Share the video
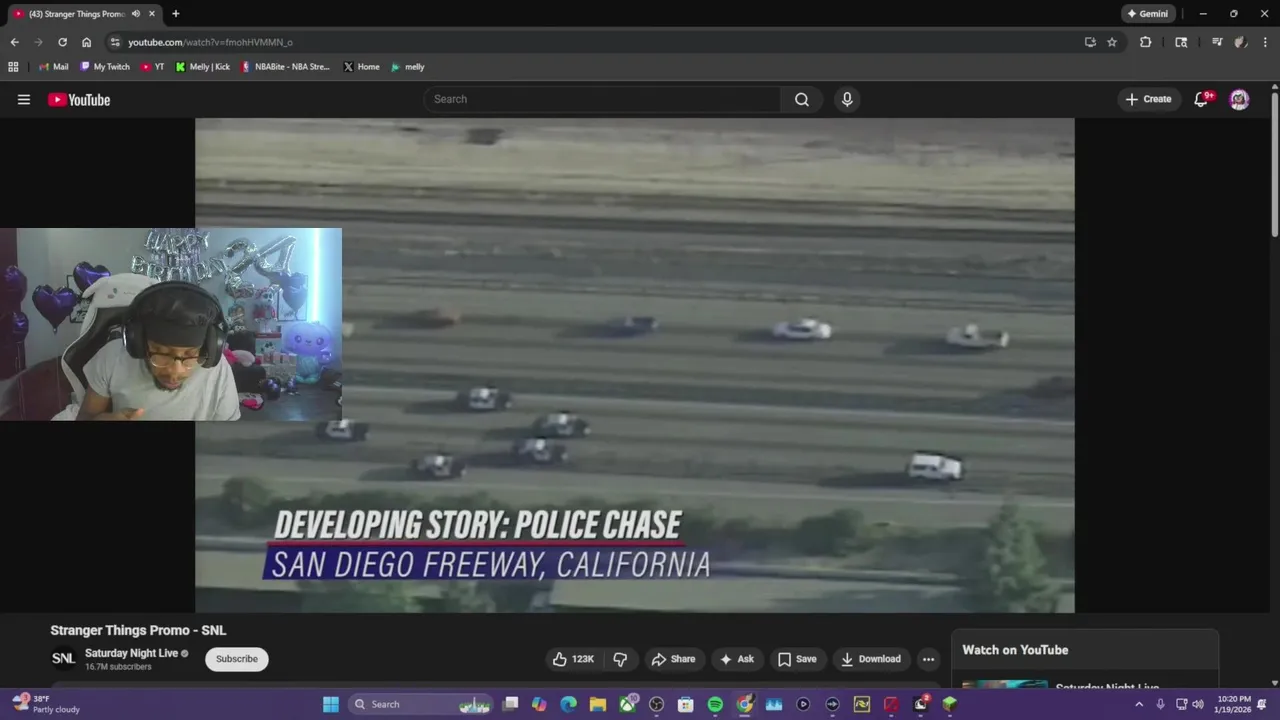The image size is (1280, 720). 673,659
